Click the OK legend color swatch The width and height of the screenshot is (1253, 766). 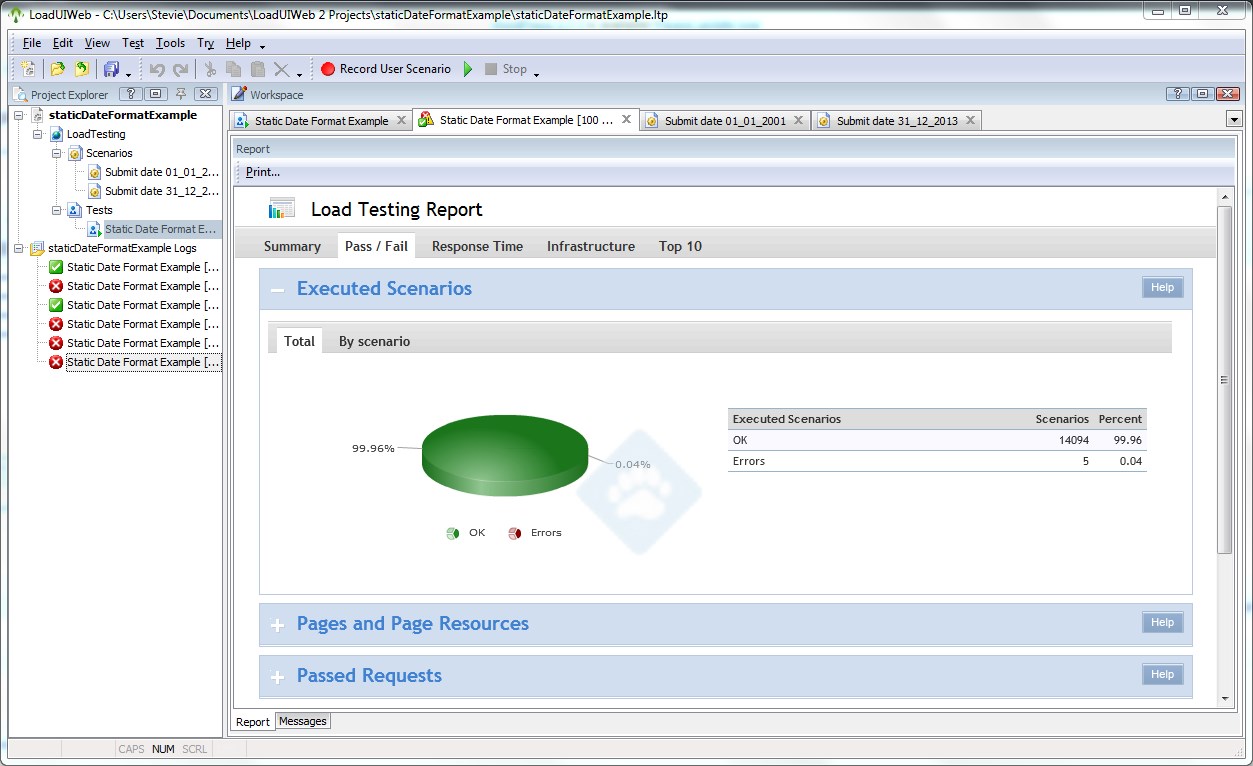(453, 533)
